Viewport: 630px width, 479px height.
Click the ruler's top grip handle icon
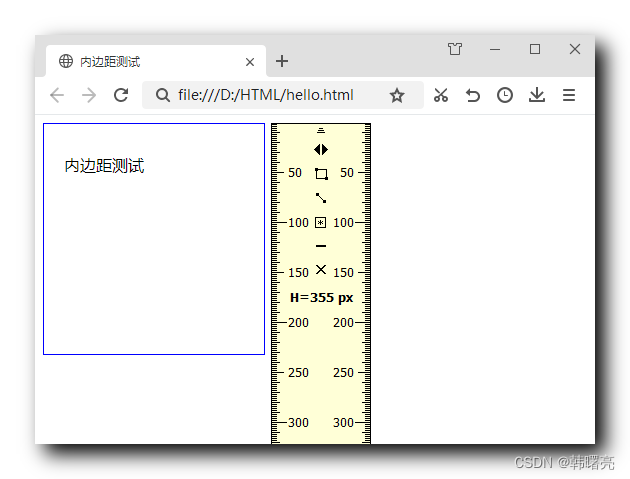(x=321, y=130)
